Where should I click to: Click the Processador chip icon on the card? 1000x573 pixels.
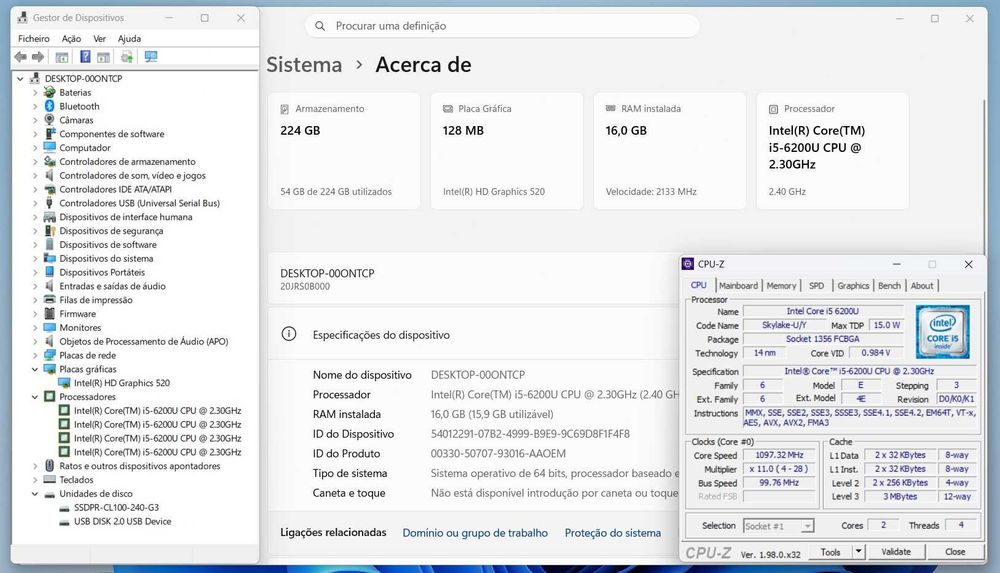tap(774, 109)
